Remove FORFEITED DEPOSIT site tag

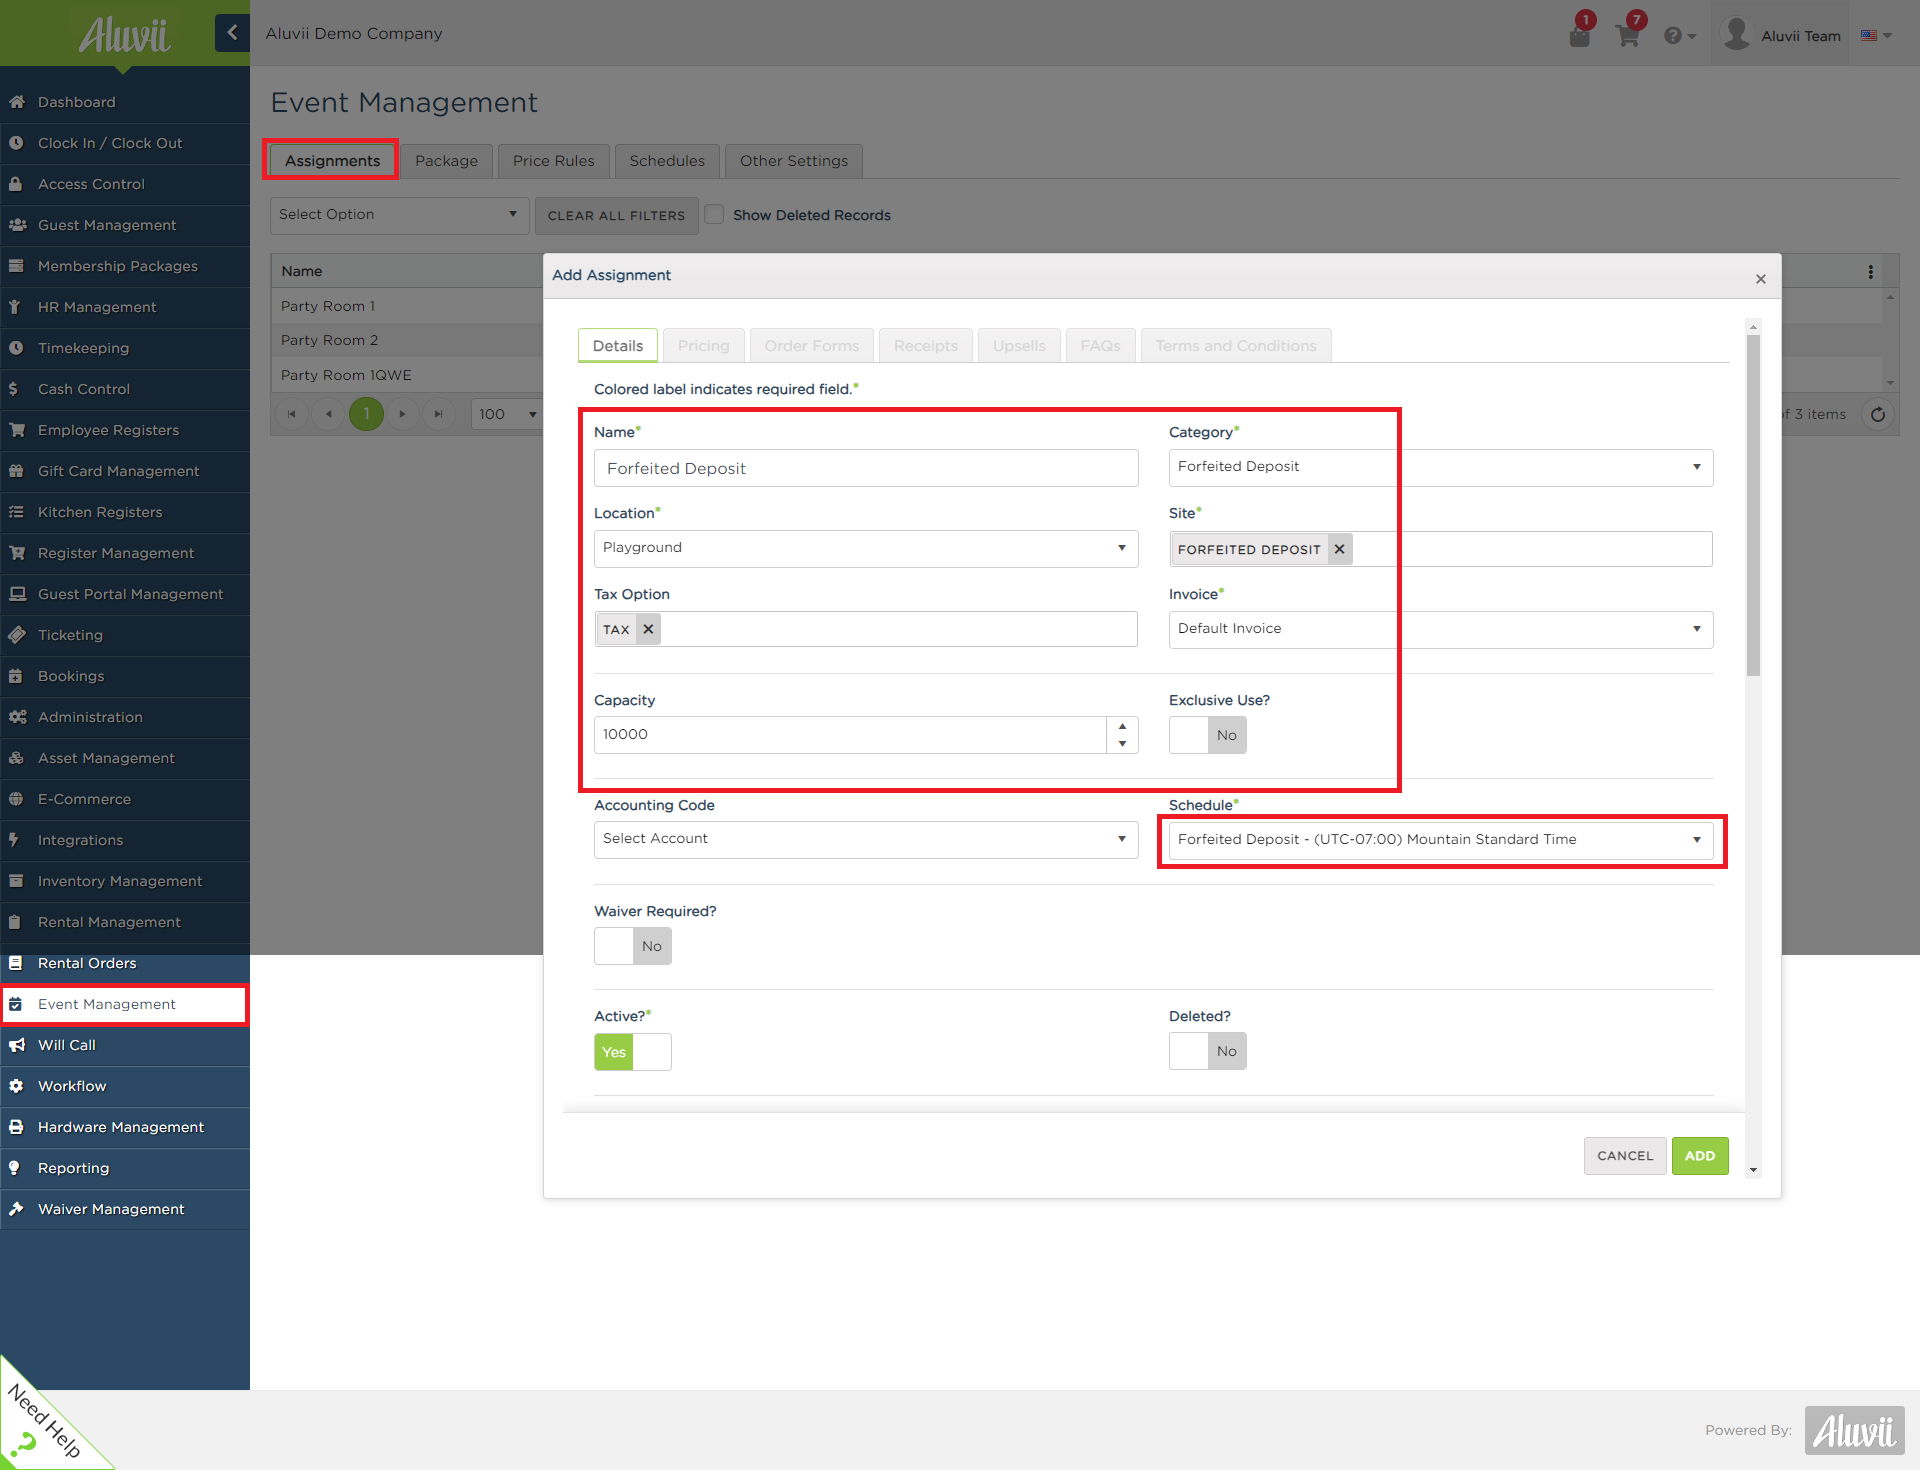pyautogui.click(x=1339, y=549)
